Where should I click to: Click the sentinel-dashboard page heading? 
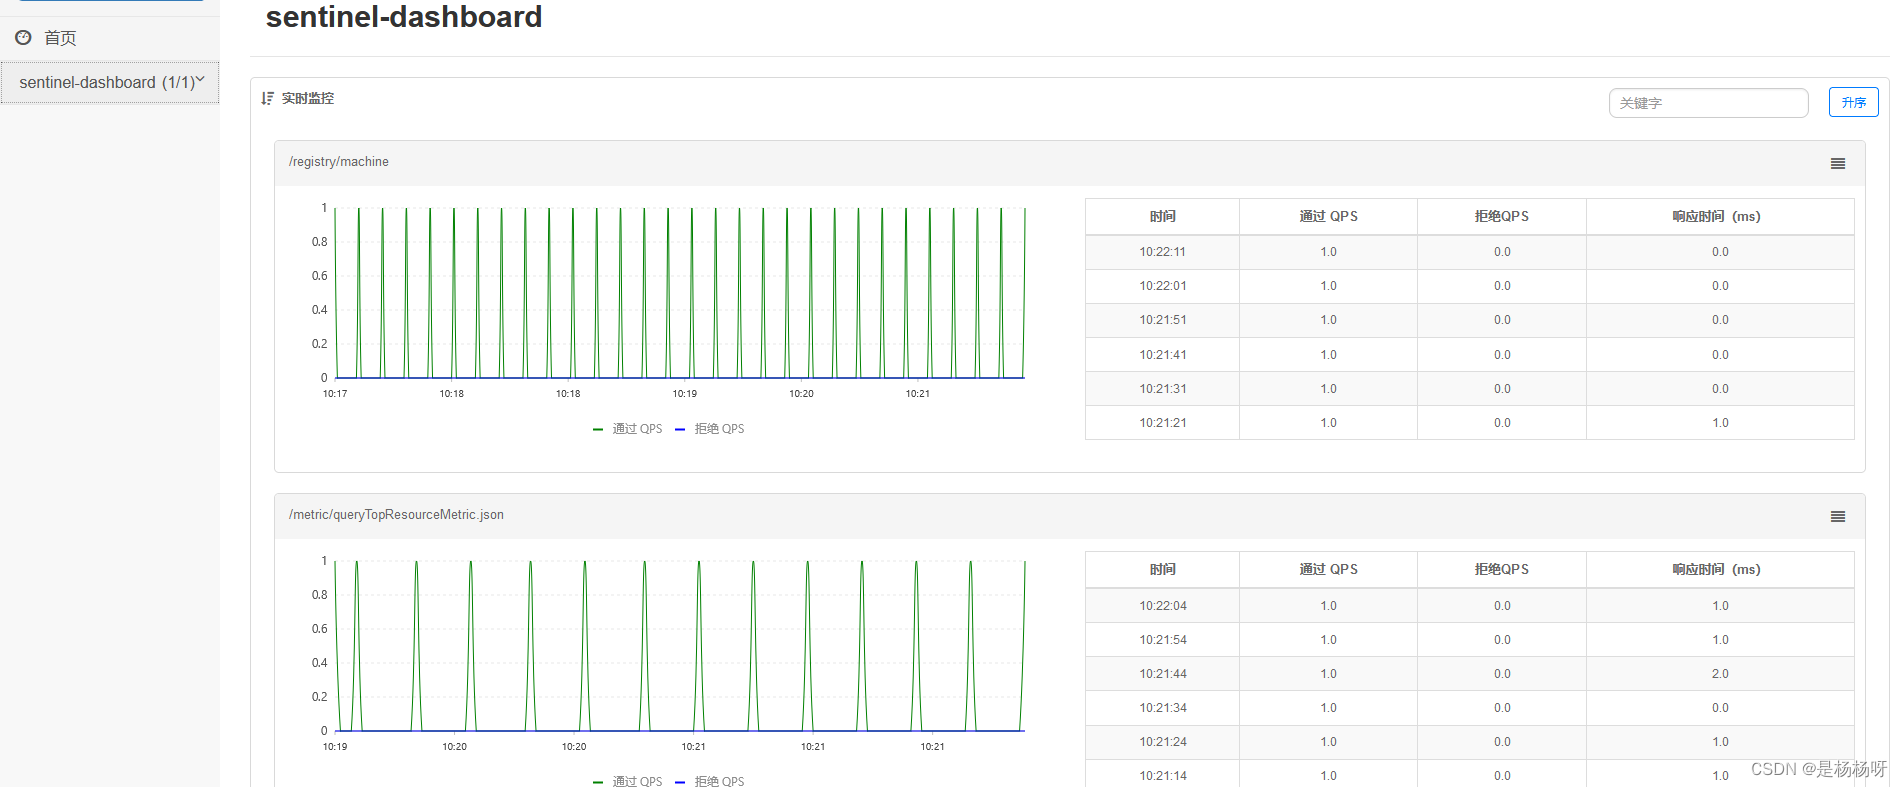pos(404,17)
